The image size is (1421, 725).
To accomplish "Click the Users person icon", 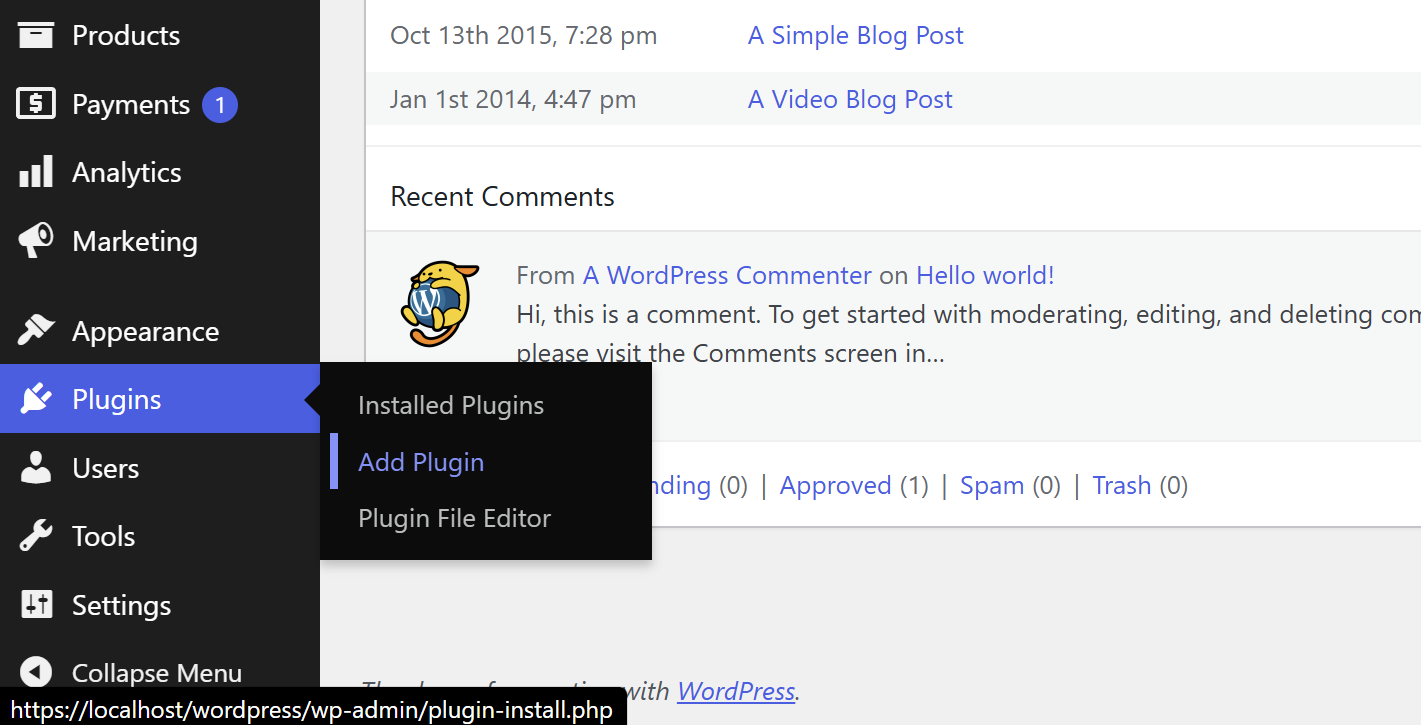I will click(36, 468).
